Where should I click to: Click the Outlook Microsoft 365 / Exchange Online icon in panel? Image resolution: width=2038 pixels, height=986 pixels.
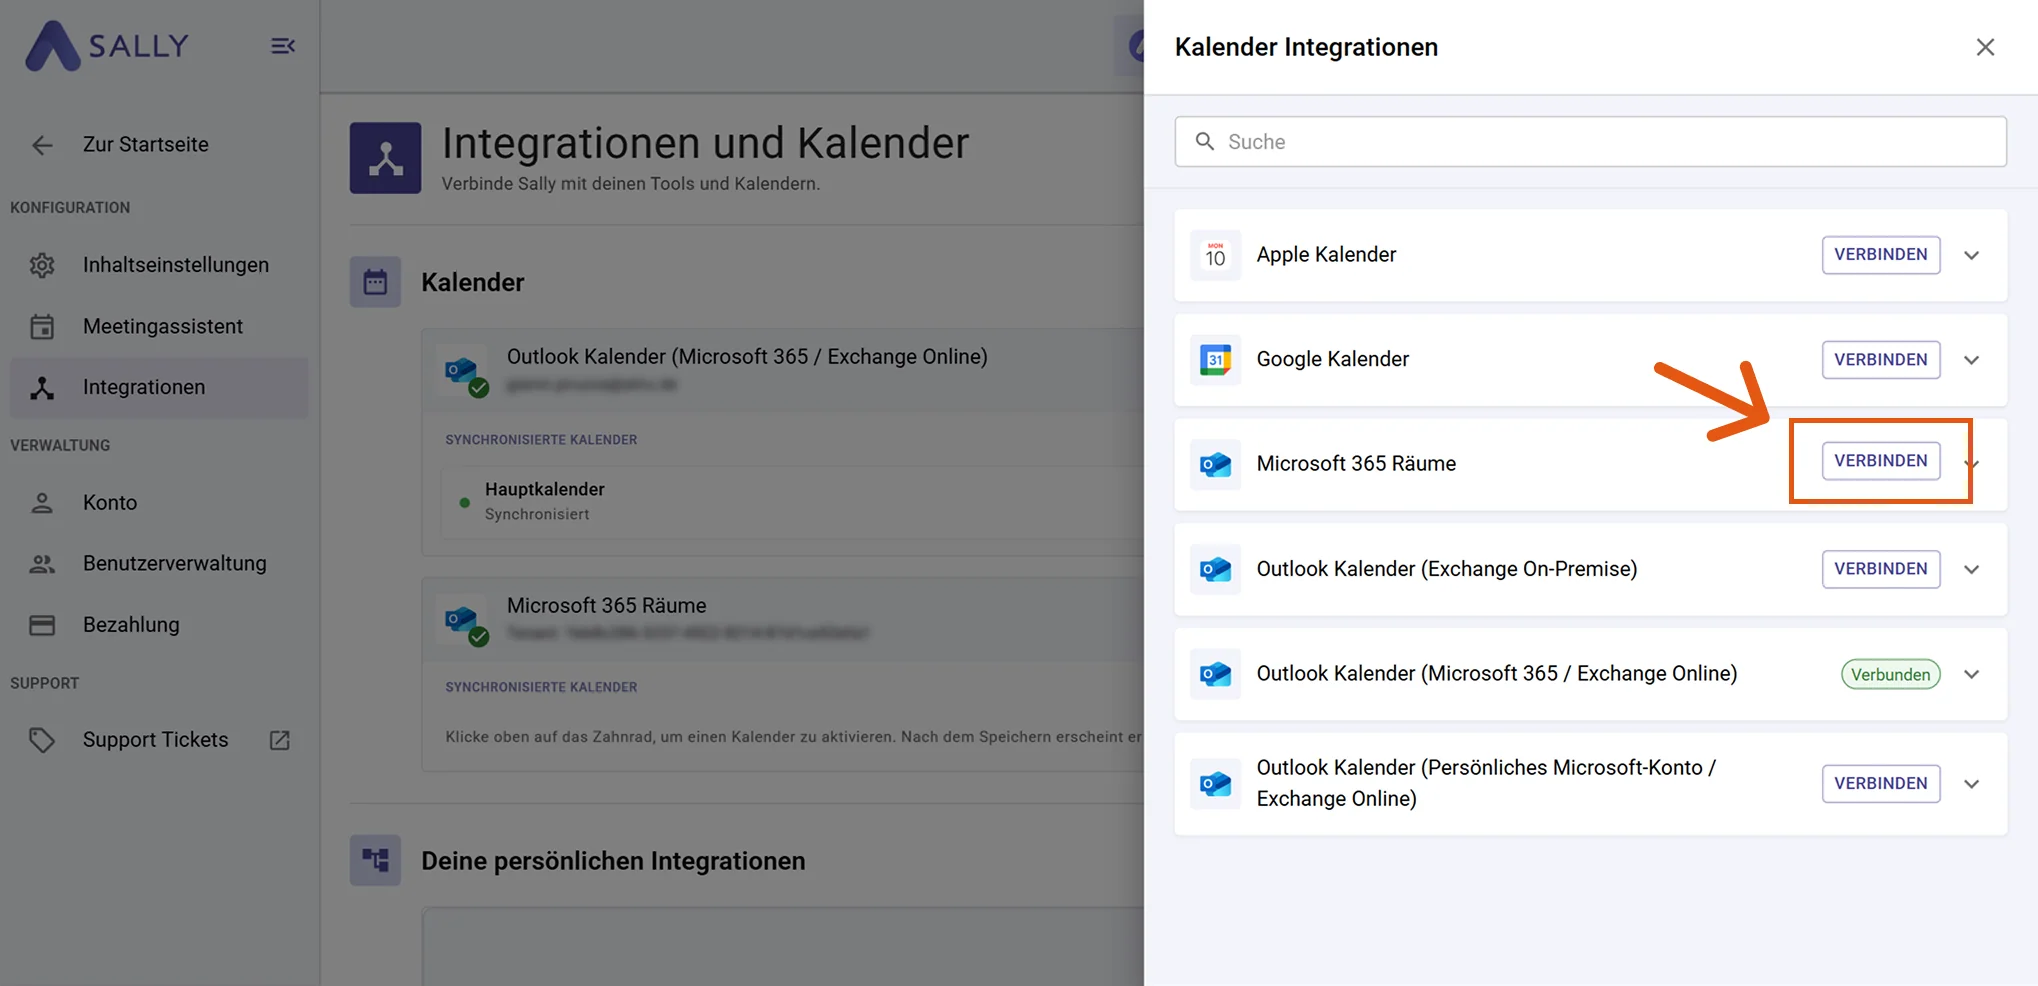click(x=1215, y=674)
